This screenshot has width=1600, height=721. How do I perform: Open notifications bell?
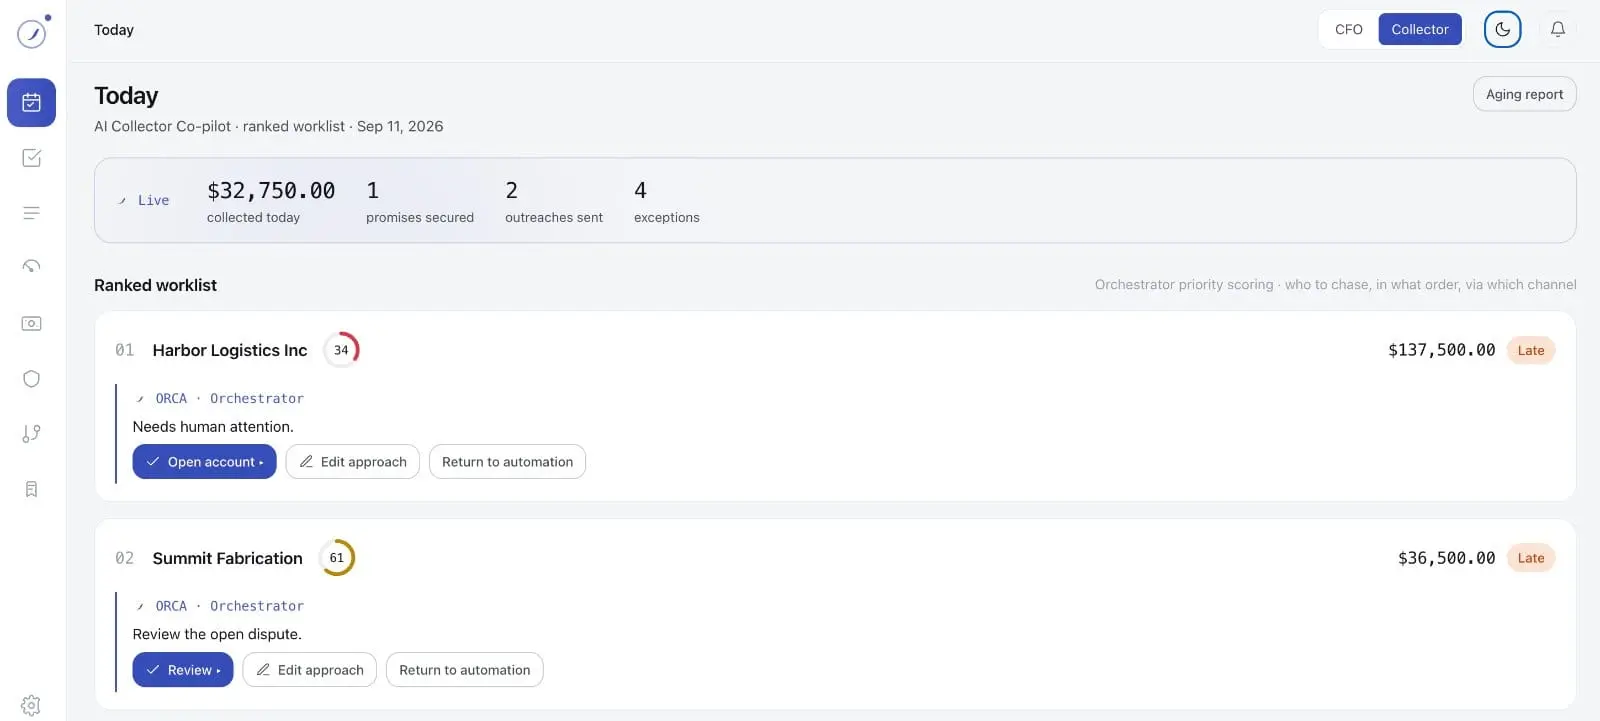[x=1558, y=29]
